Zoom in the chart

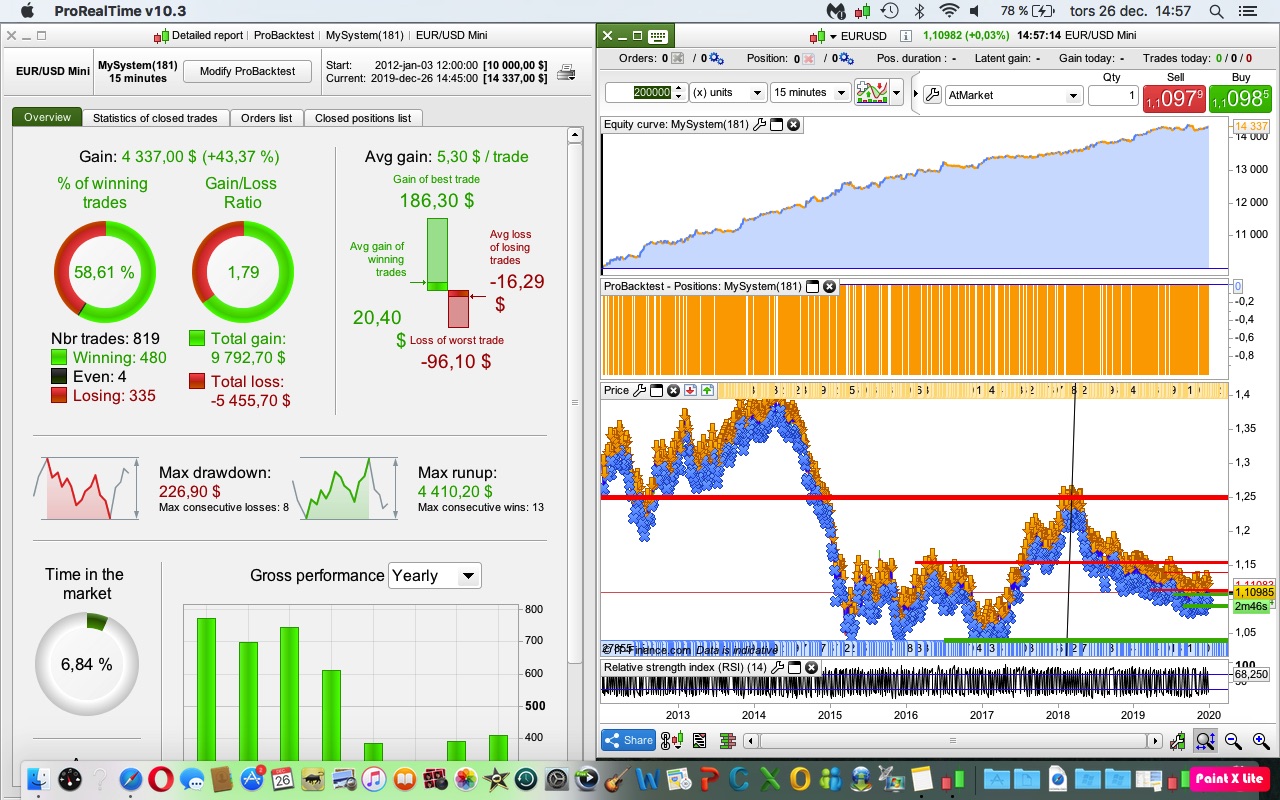click(x=1260, y=741)
